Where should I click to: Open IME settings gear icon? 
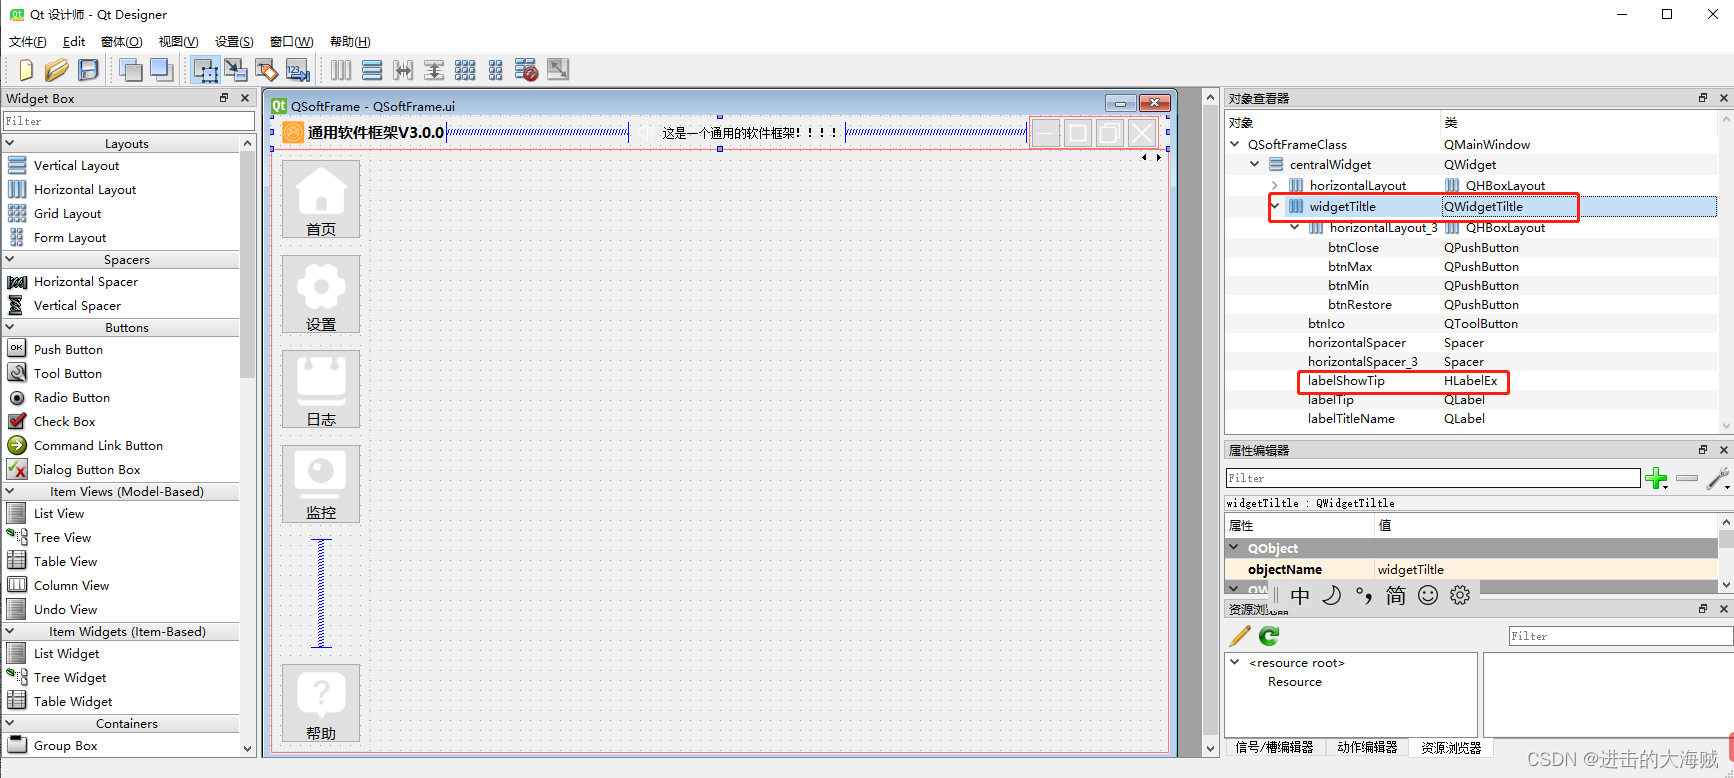pyautogui.click(x=1460, y=596)
